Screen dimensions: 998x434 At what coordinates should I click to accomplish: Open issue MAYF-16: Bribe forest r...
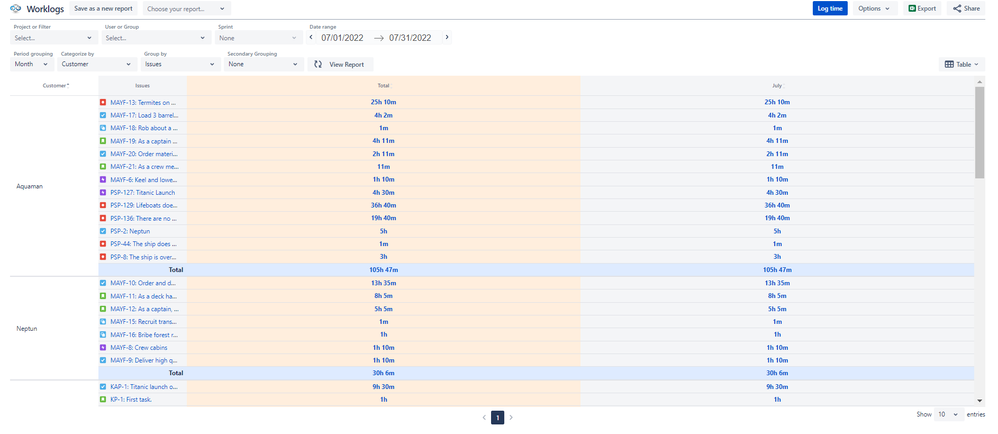click(x=144, y=334)
